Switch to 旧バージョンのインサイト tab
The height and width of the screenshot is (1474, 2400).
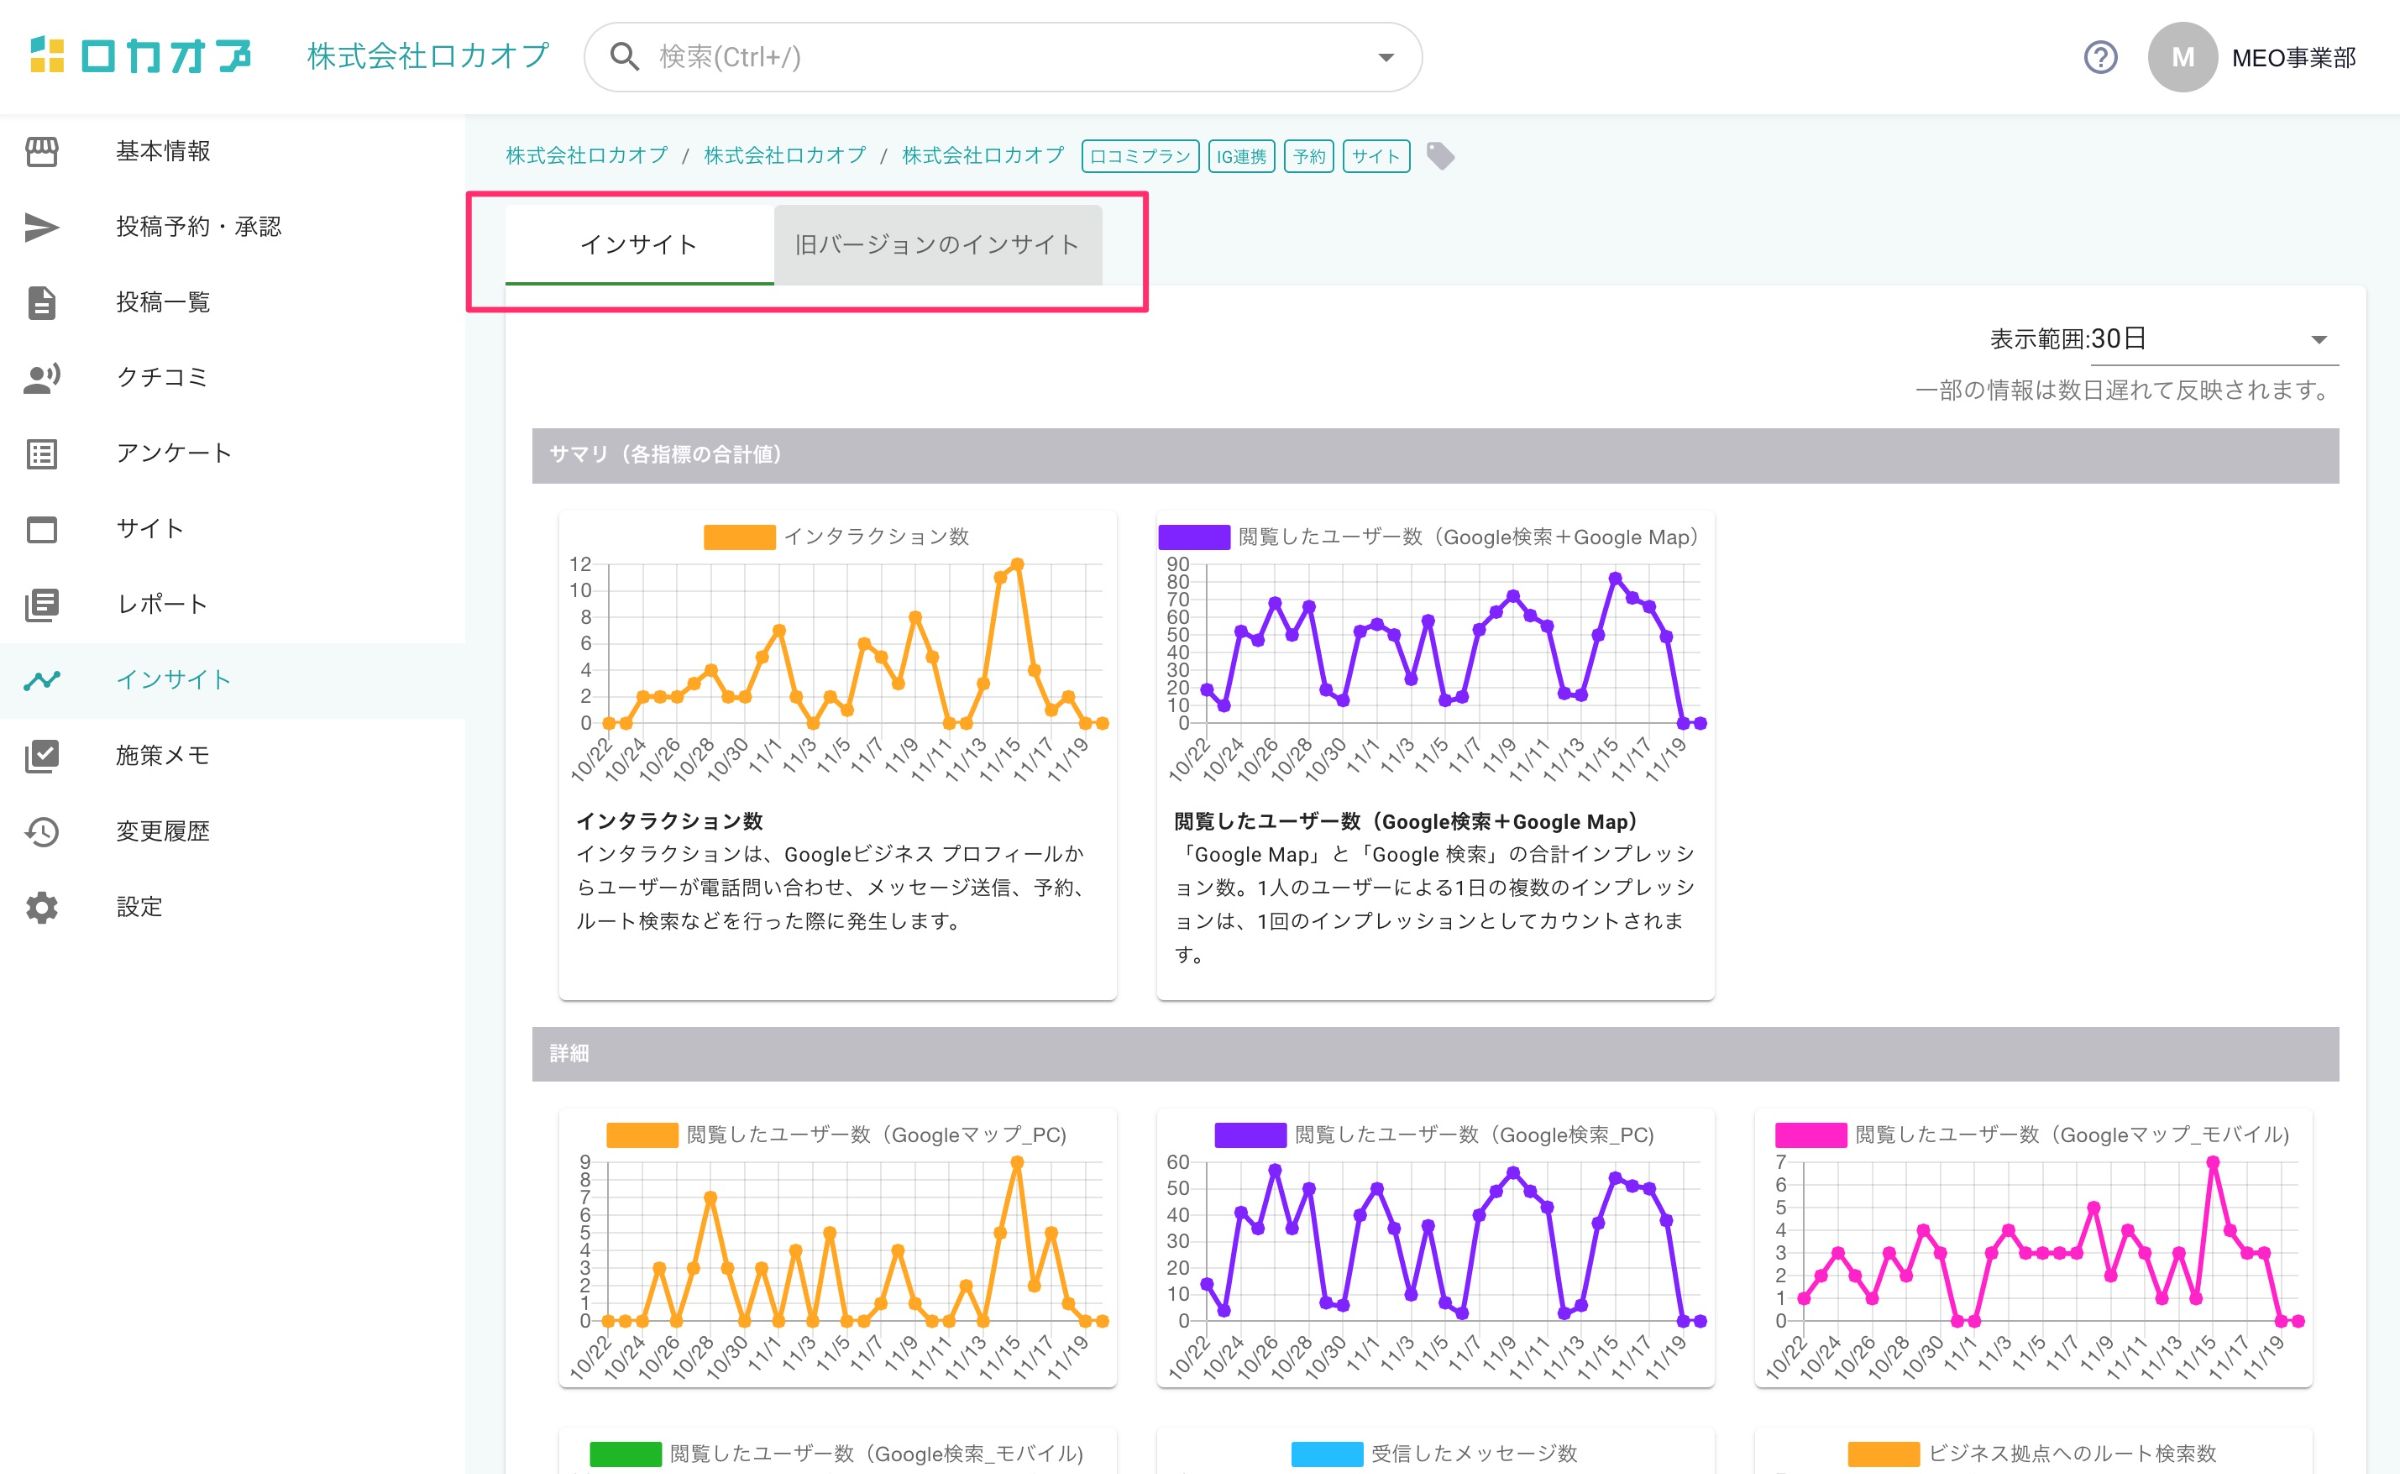(x=937, y=245)
